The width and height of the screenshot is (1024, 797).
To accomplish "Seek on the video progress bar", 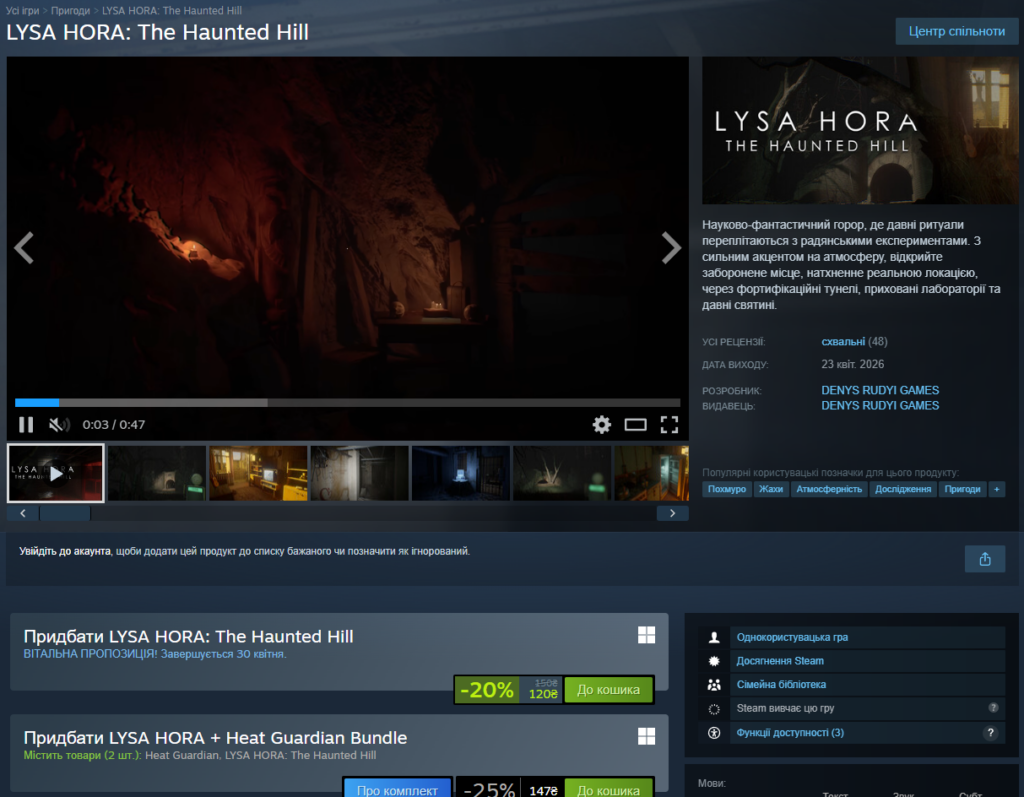I will click(347, 402).
